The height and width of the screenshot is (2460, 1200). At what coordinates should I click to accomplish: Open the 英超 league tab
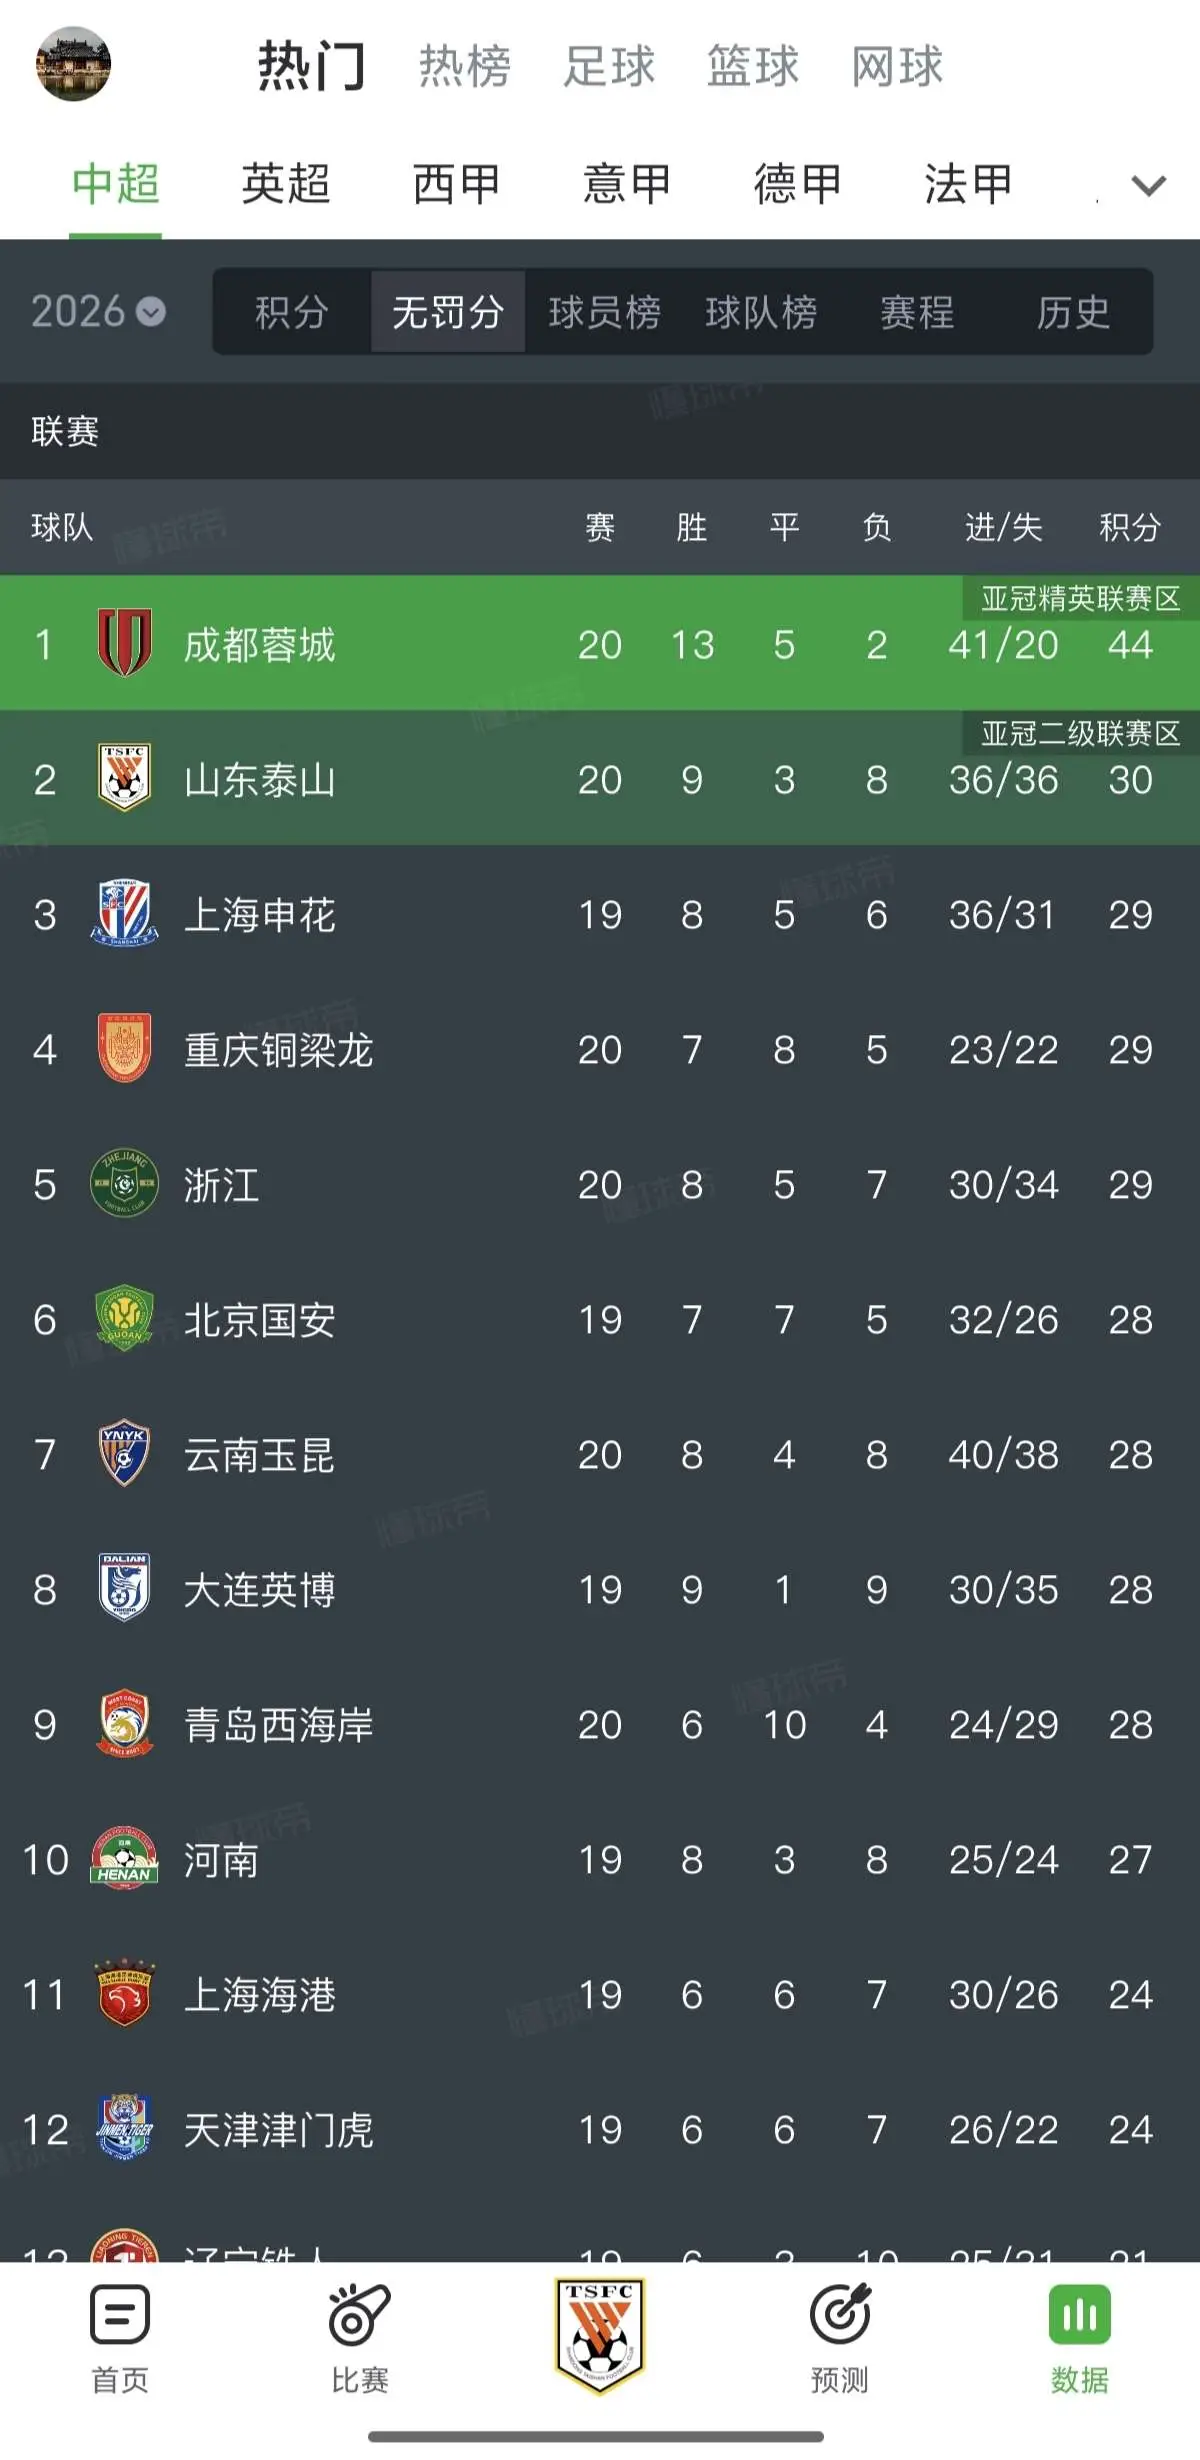(286, 184)
